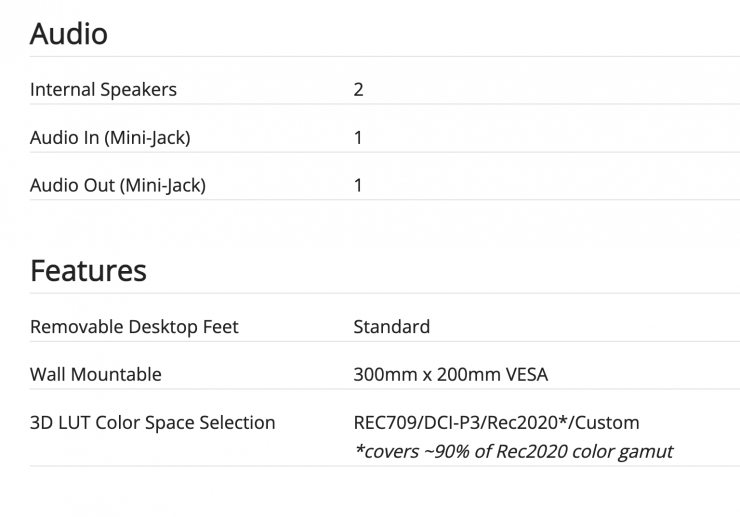The image size is (740, 517).
Task: Click the Audio section heading
Action: click(68, 34)
